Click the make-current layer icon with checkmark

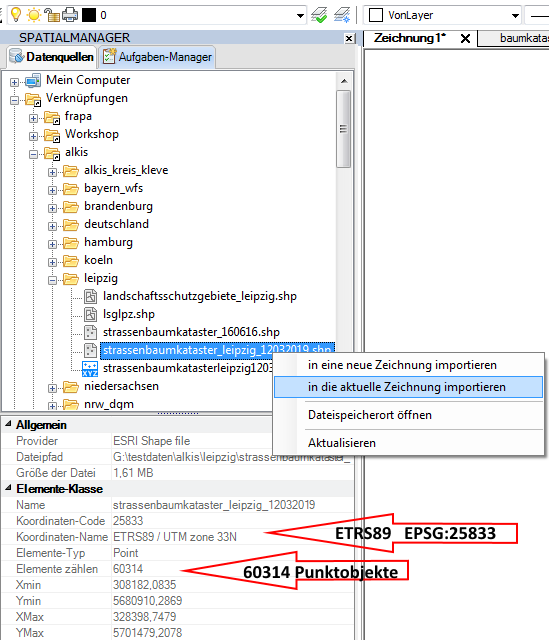[319, 15]
